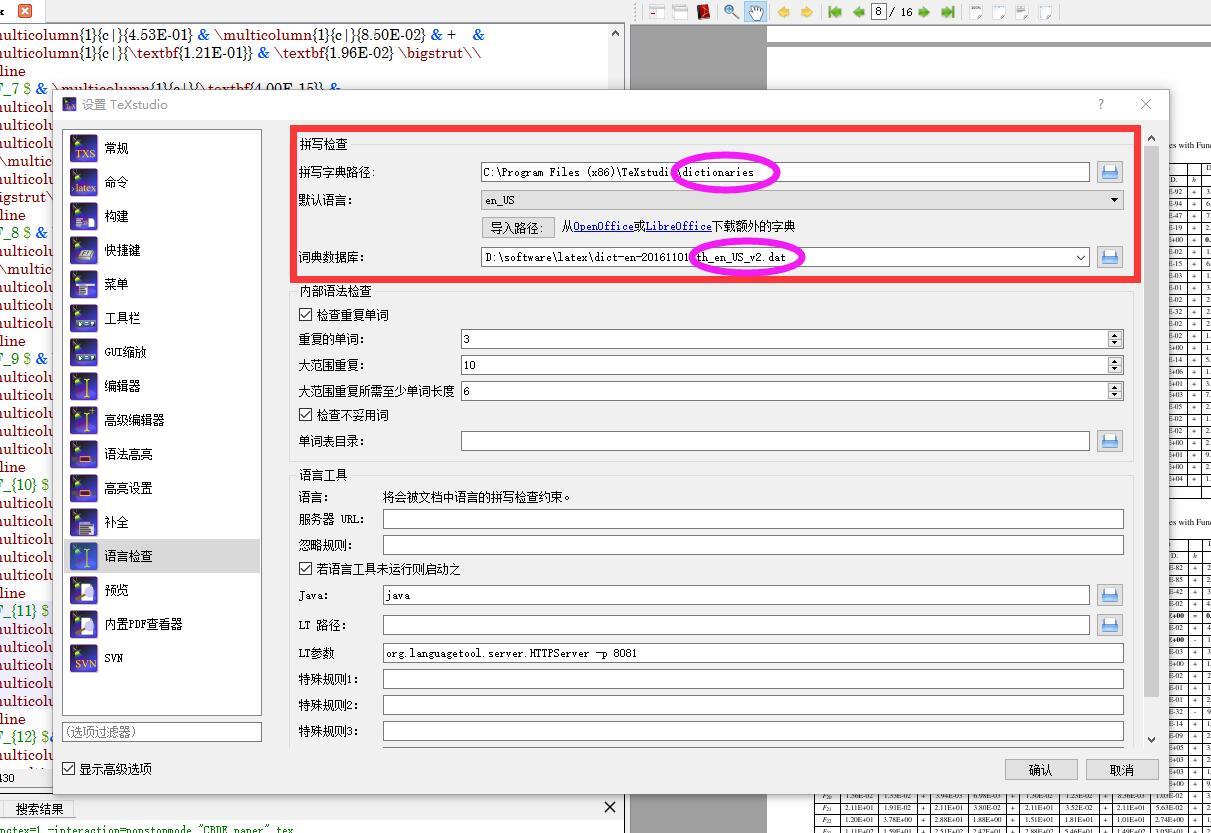Adjust the 大范围重复所需至少单词长度 spinner arrows

tap(1116, 392)
